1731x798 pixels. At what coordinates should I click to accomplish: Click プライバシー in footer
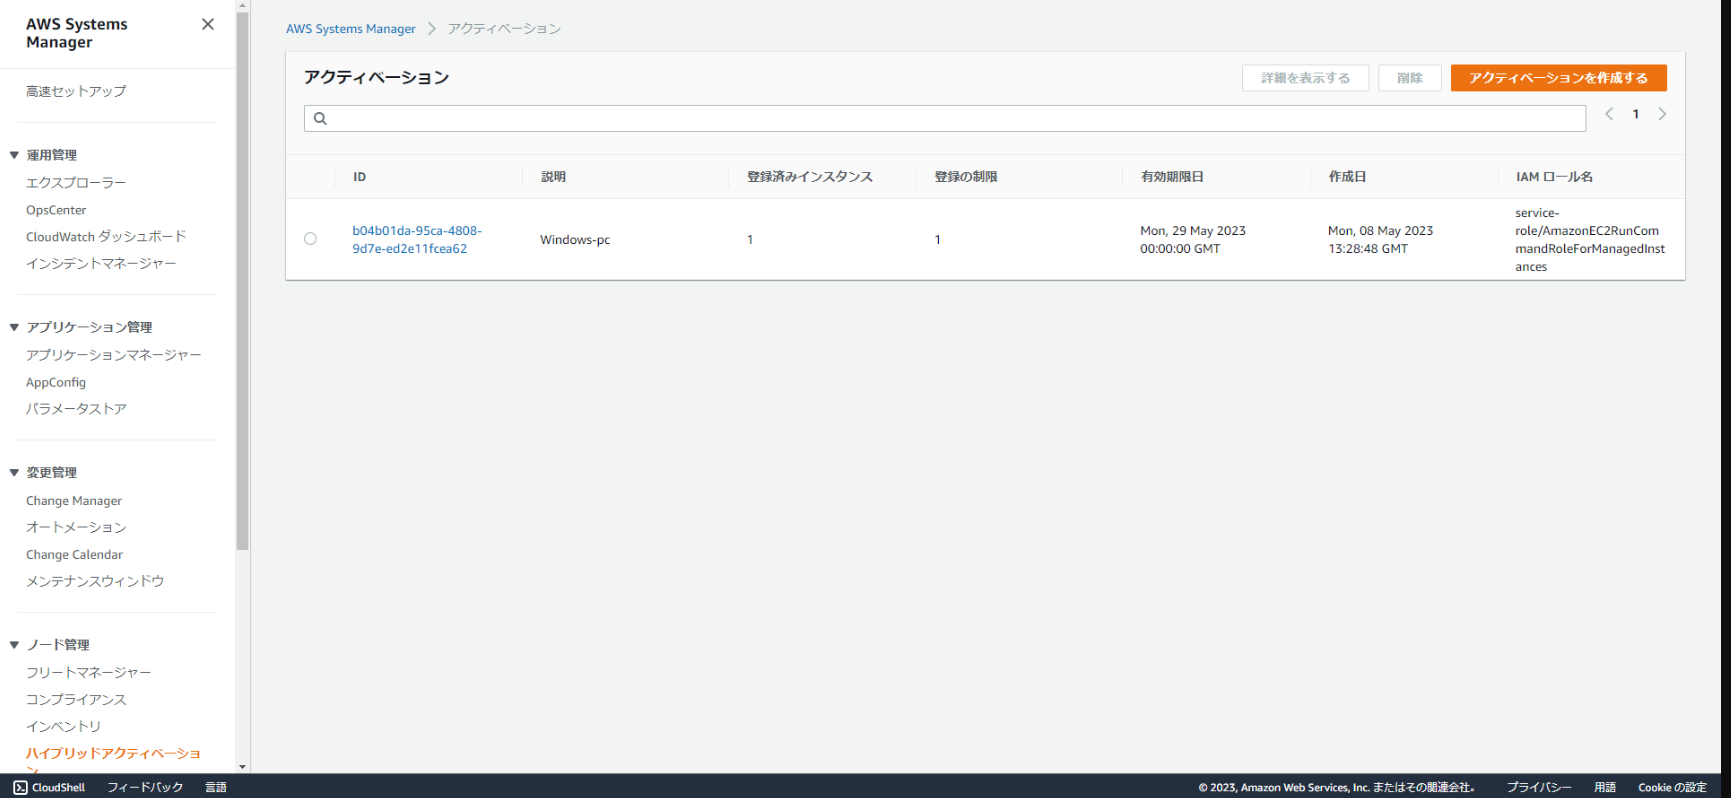(1539, 788)
